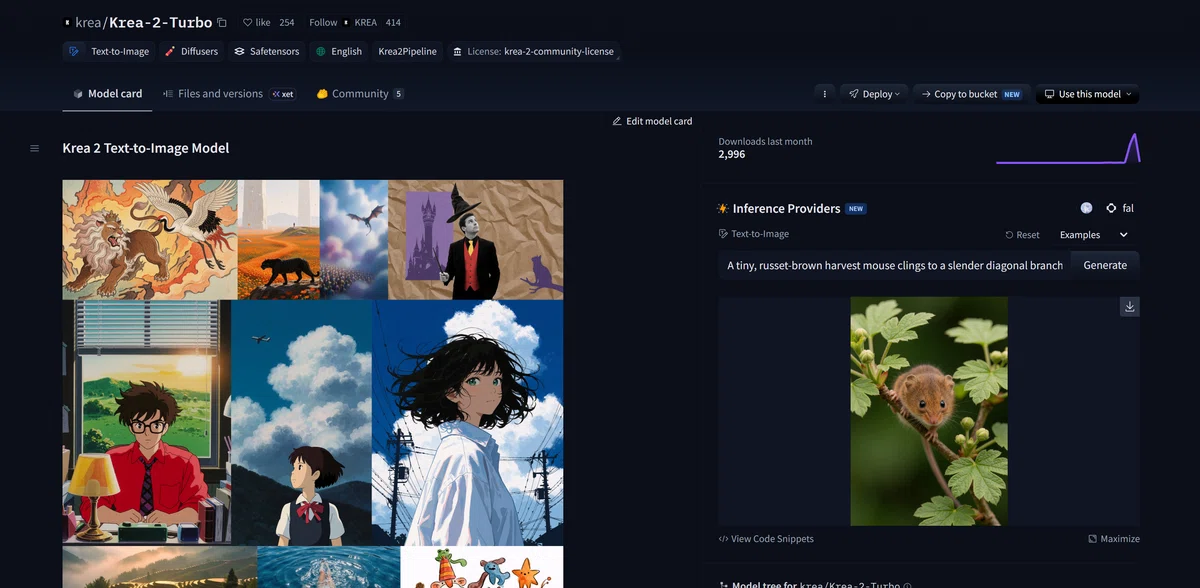
Task: Open the krea-2-community-license tag
Action: 533,51
